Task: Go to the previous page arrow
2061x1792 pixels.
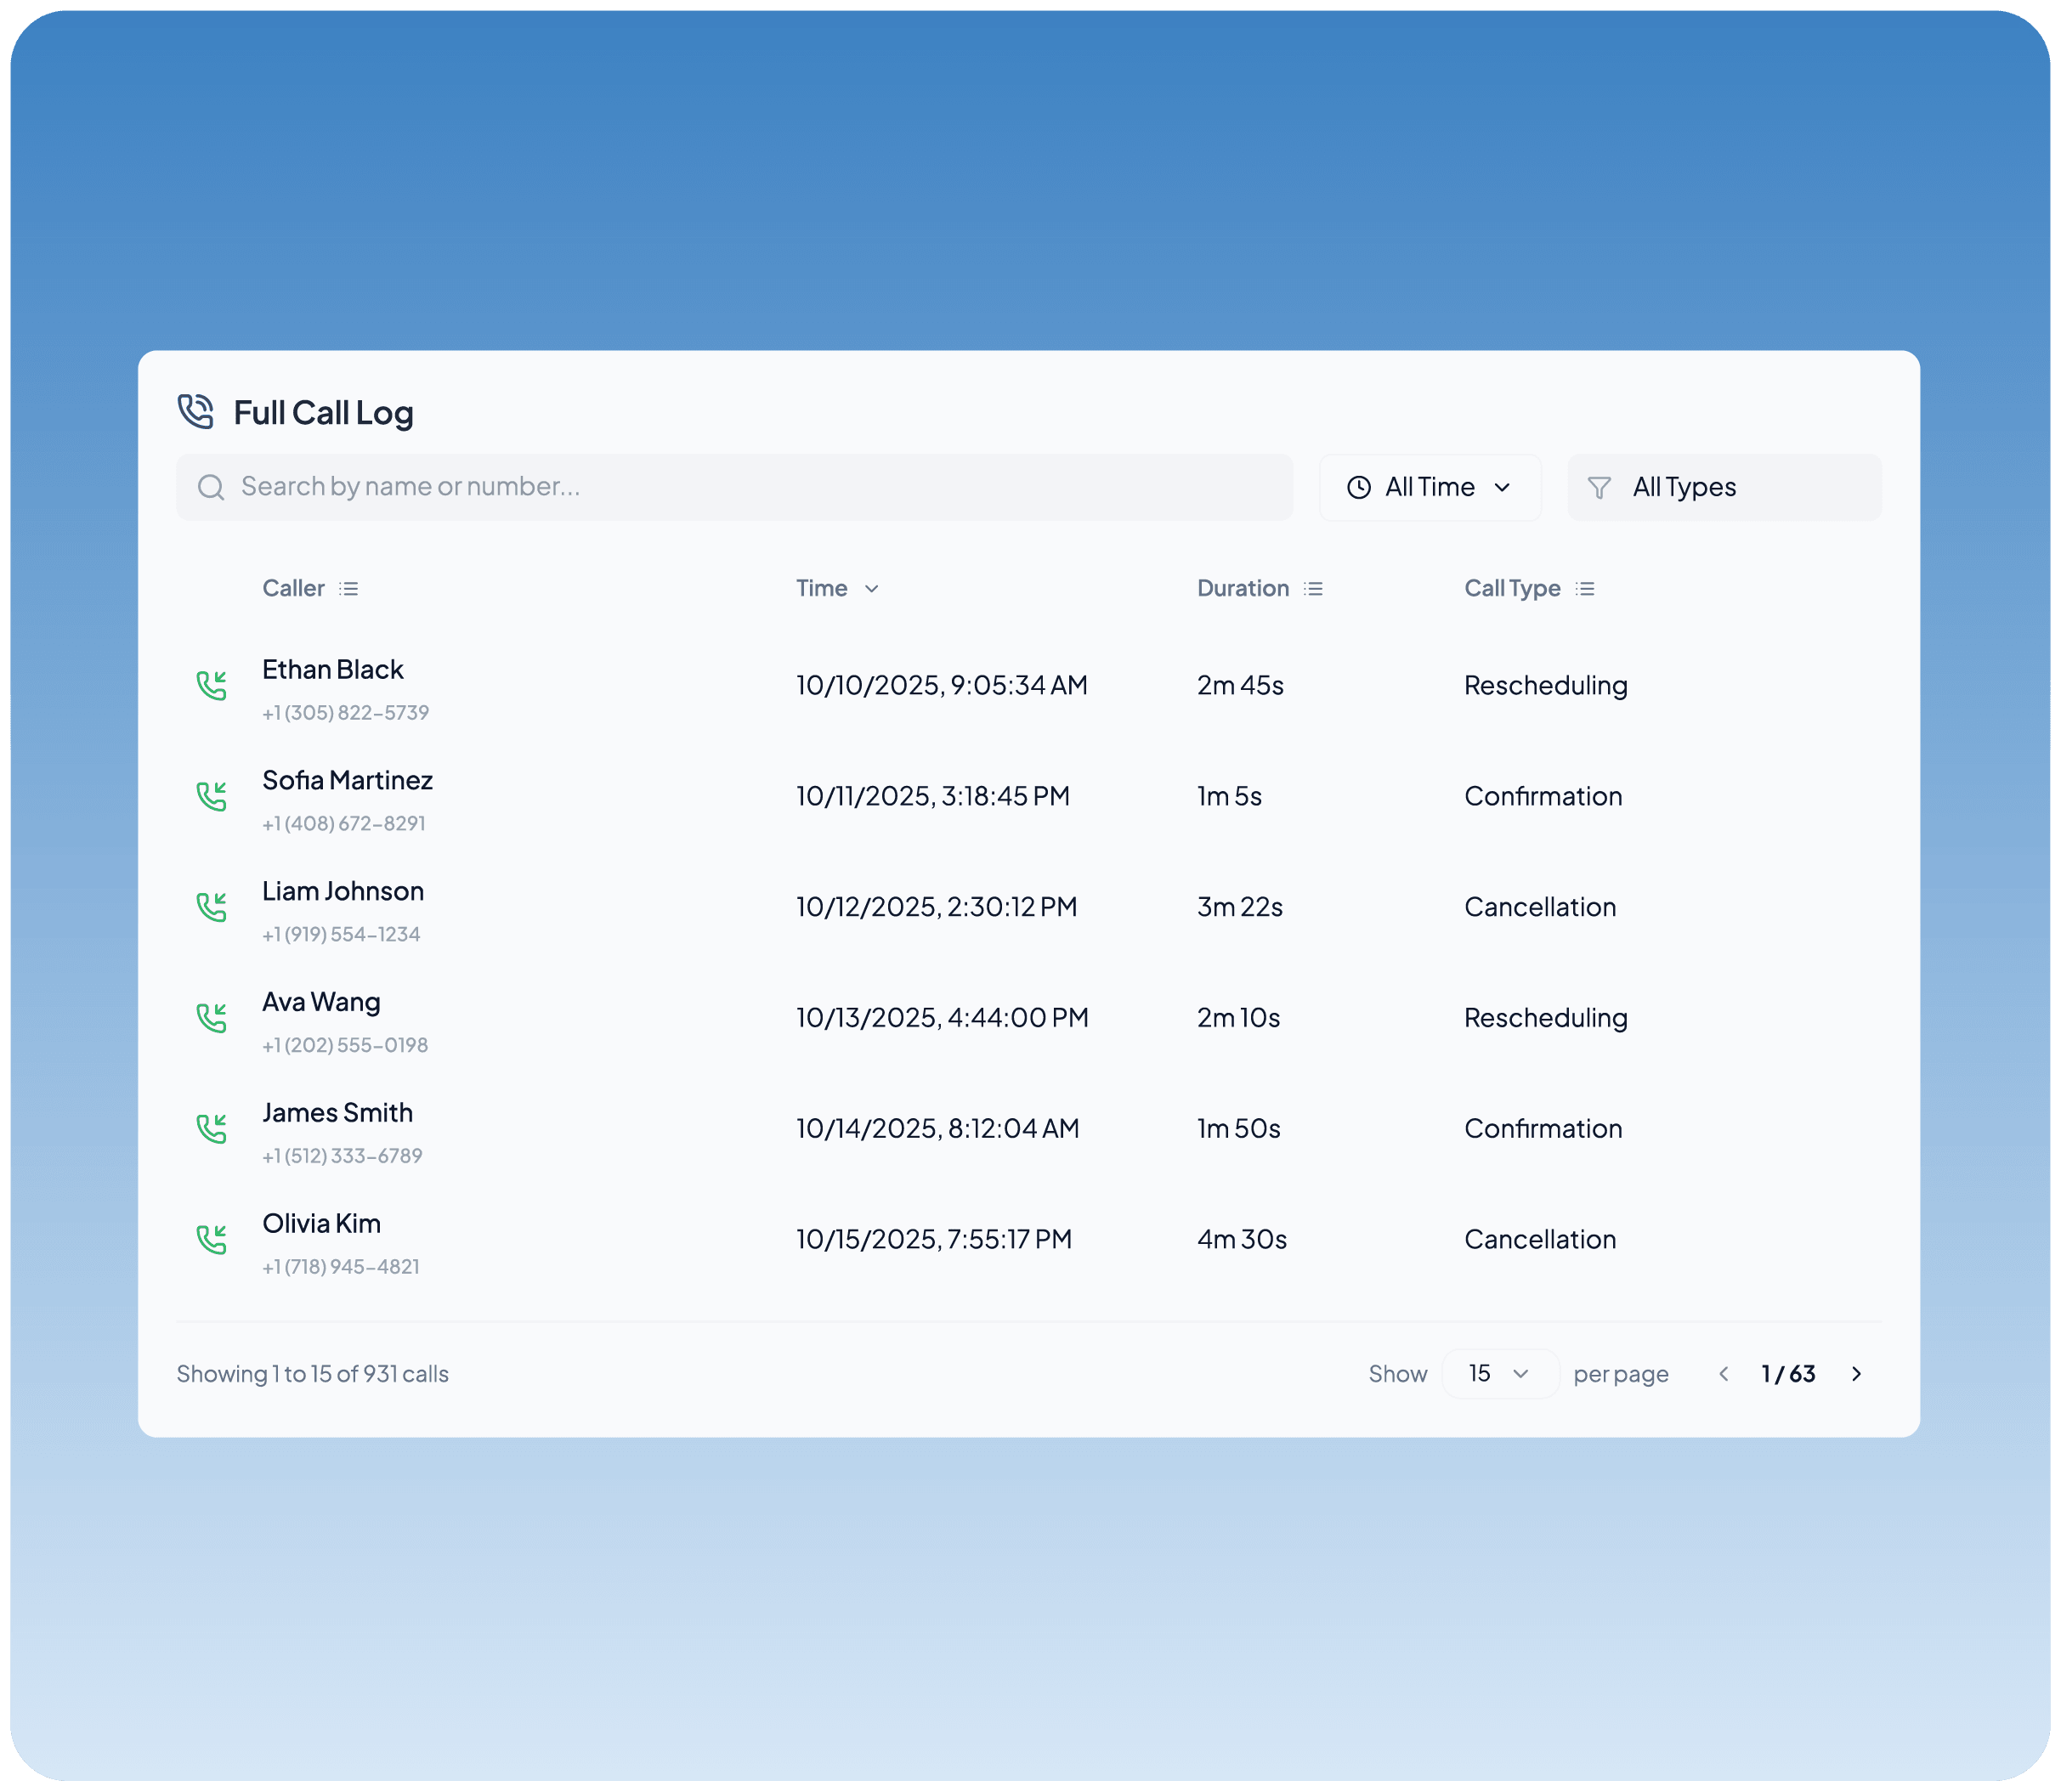Action: tap(1723, 1374)
